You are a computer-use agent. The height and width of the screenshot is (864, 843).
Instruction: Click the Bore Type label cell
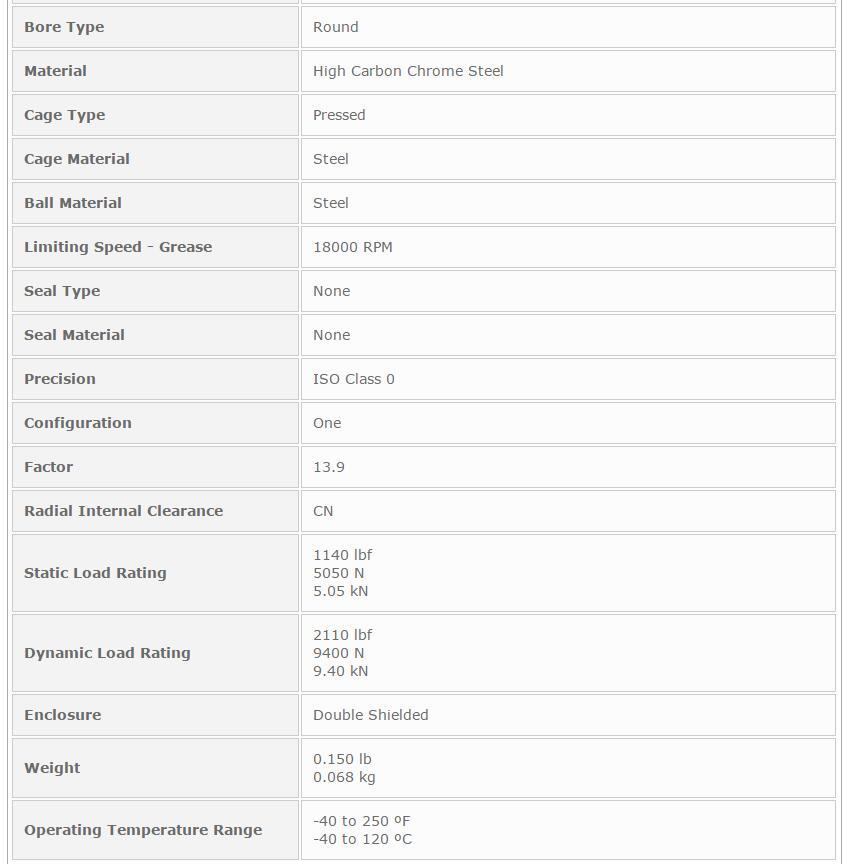click(x=155, y=27)
